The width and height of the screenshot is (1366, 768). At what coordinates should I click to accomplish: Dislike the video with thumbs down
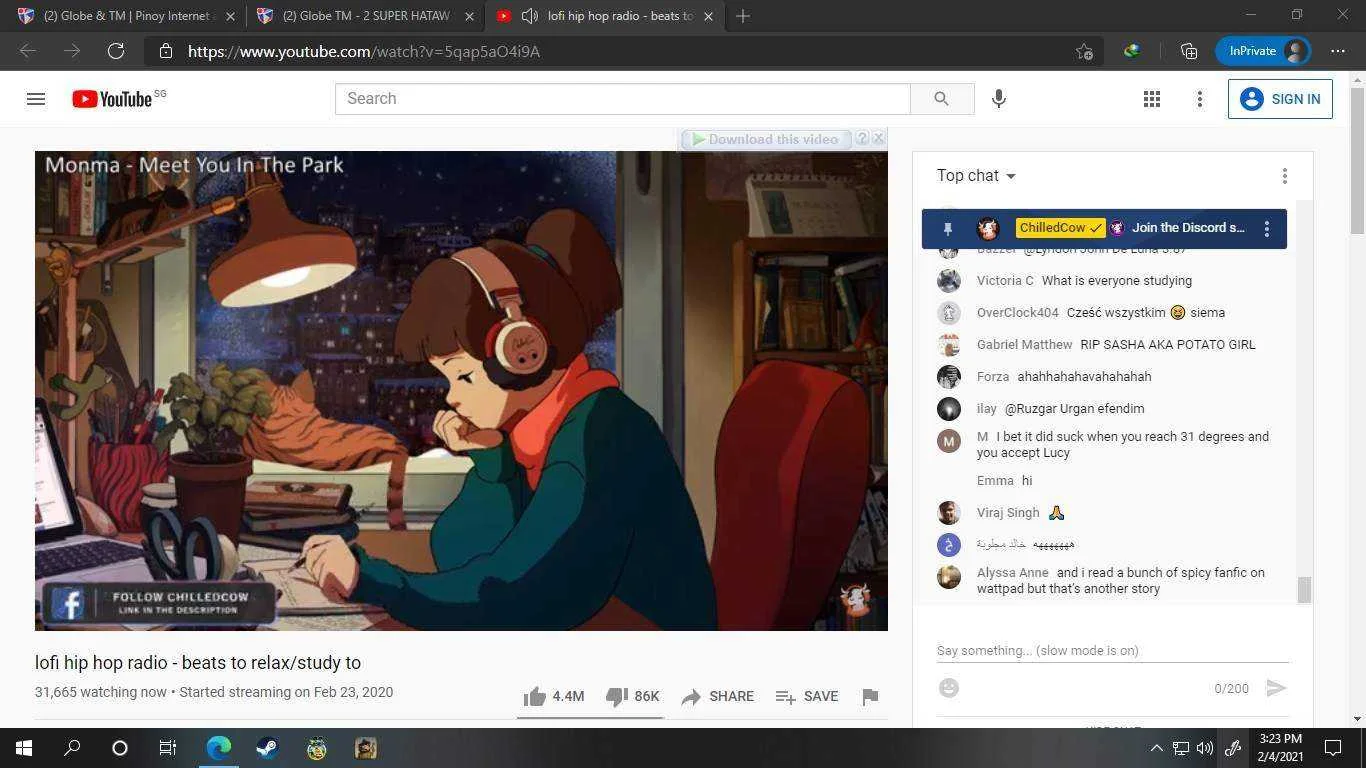[x=632, y=696]
